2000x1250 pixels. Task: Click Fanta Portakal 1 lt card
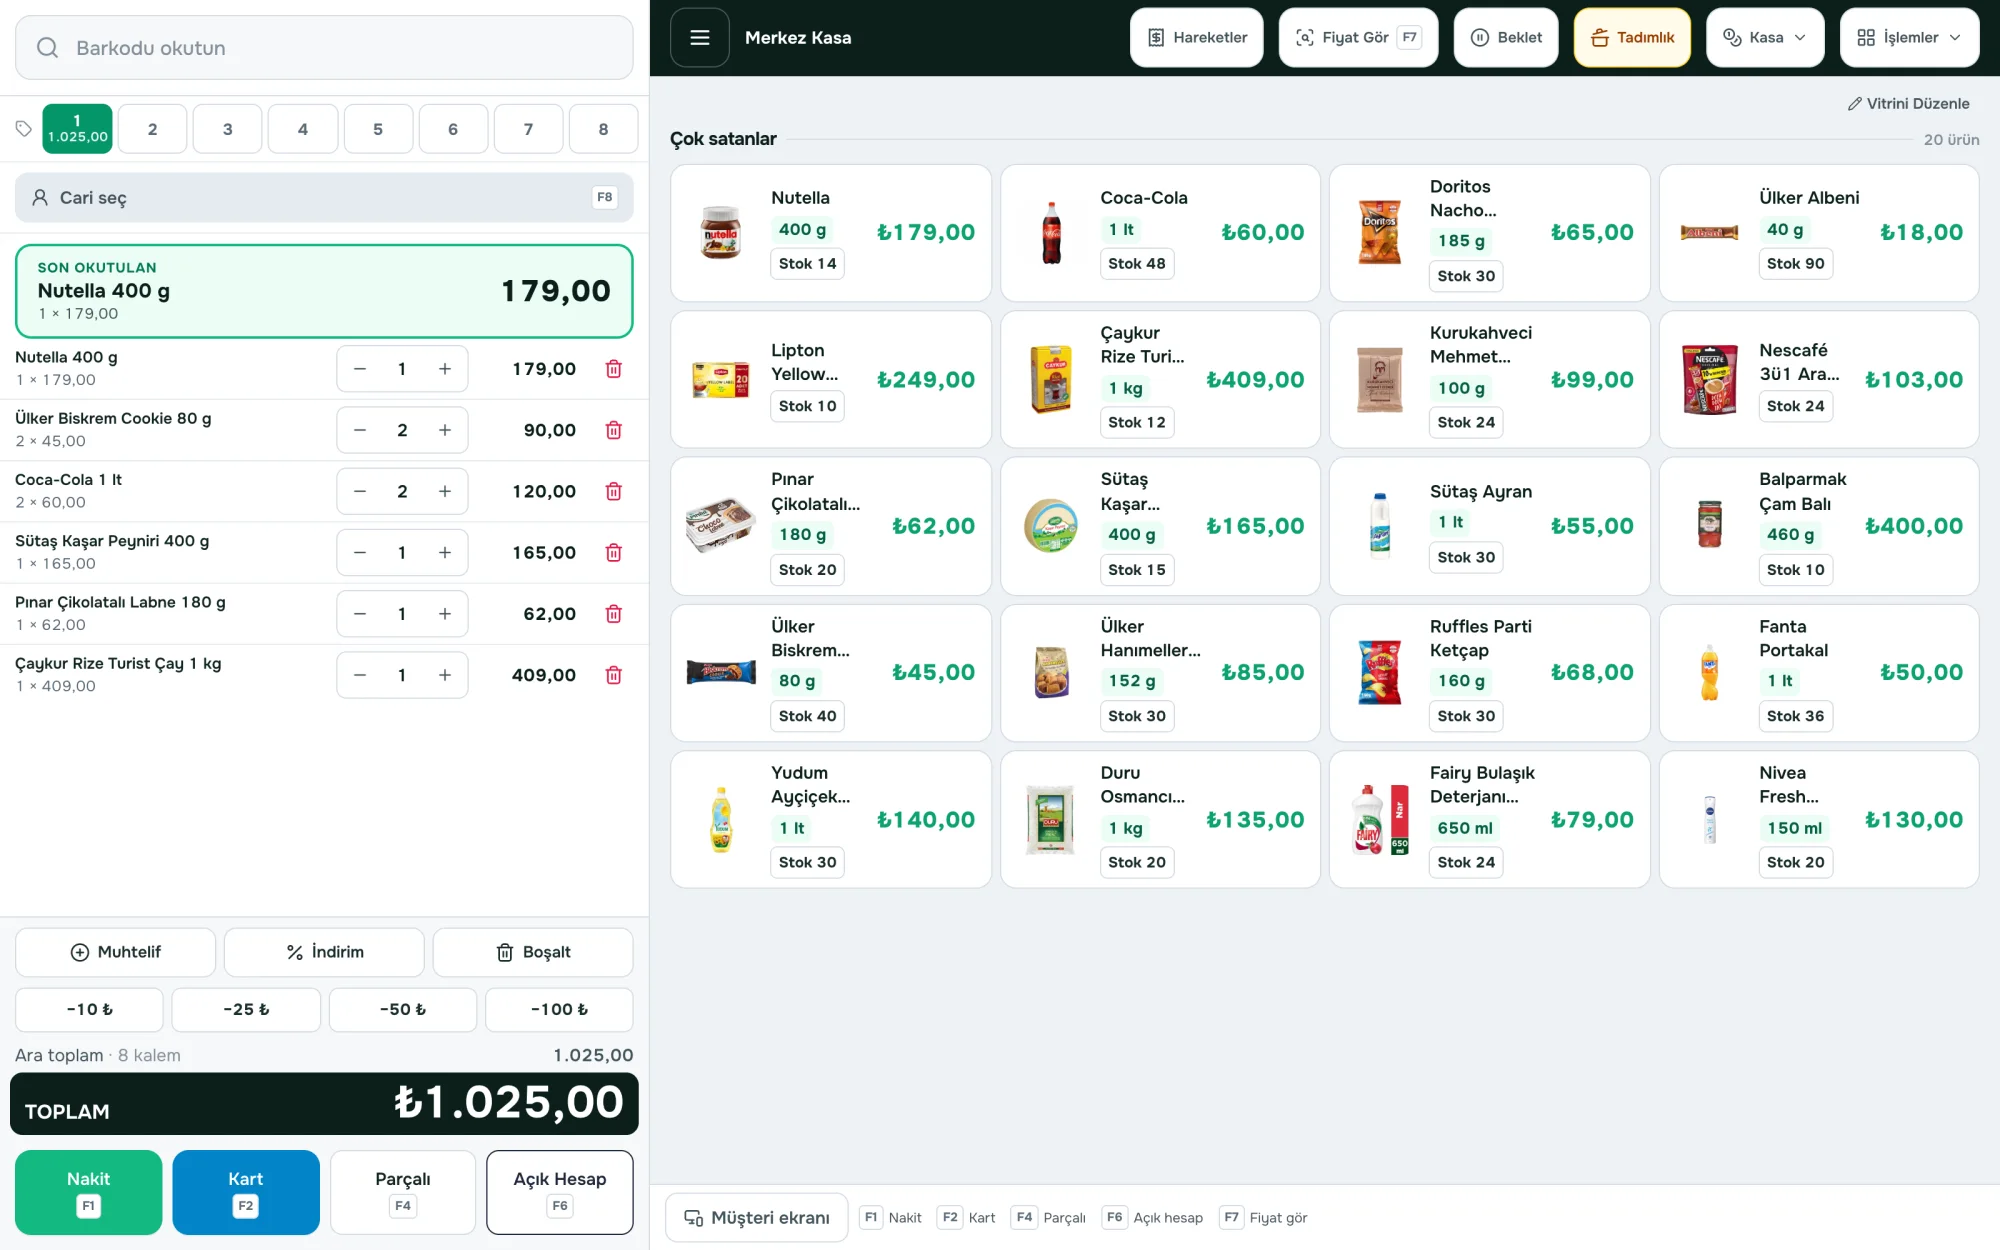pyautogui.click(x=1819, y=673)
